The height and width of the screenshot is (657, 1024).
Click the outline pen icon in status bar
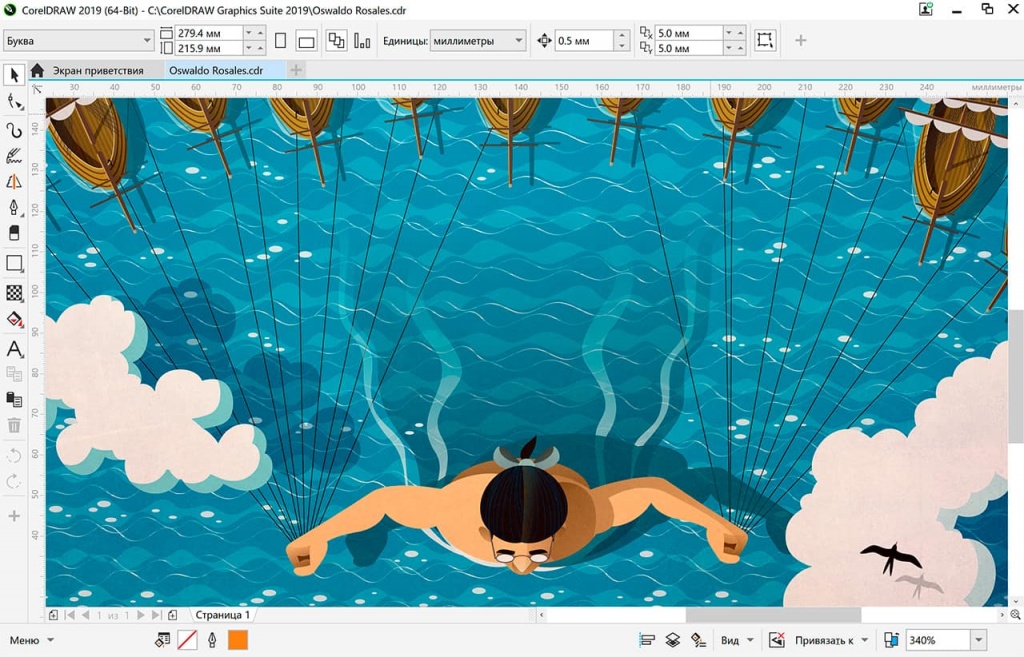click(212, 640)
